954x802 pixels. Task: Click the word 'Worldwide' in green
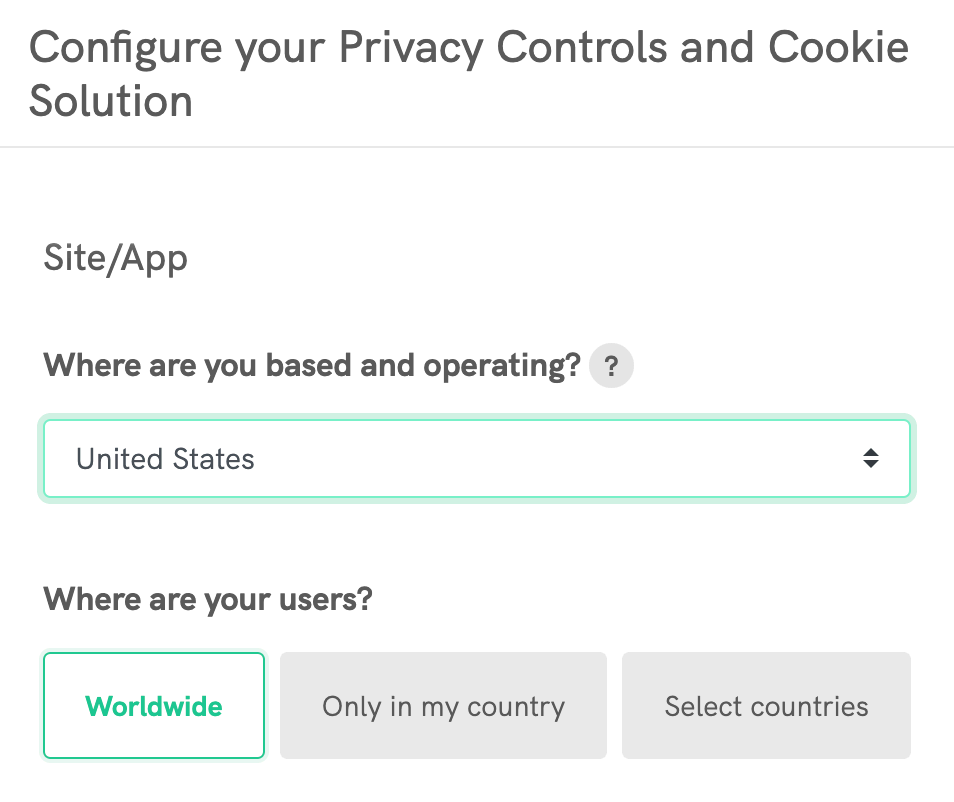click(x=154, y=706)
